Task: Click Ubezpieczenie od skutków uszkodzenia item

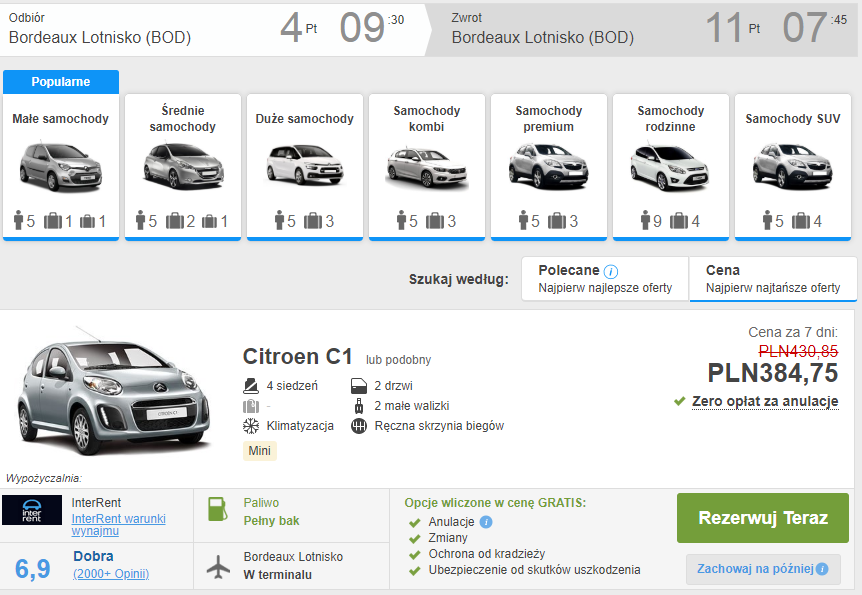Action: click(534, 570)
